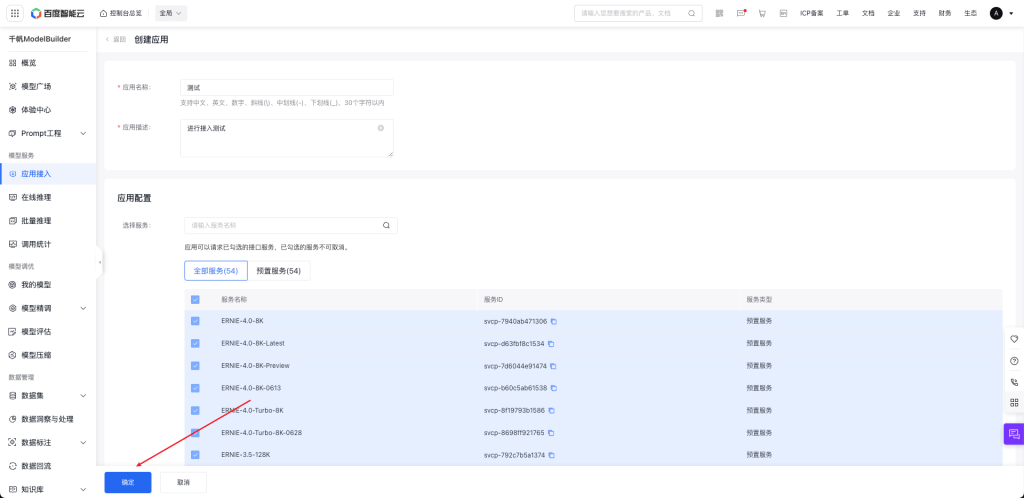Open the app grid menu icon top-left
This screenshot has width=1024, height=498.
coord(14,13)
